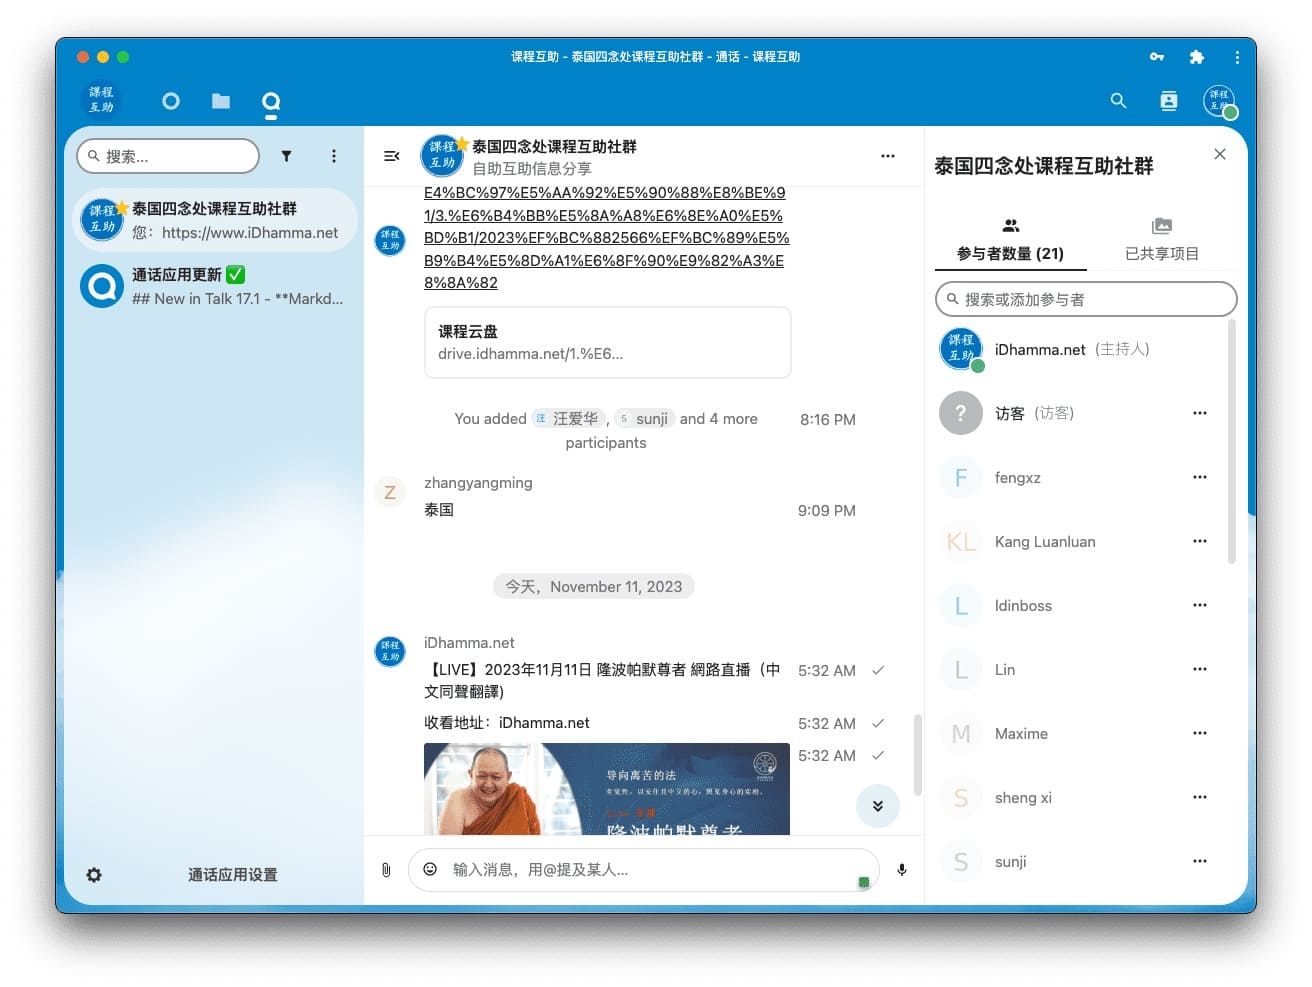The image size is (1312, 987).
Task: Open the emoji picker smiley icon
Action: (430, 869)
